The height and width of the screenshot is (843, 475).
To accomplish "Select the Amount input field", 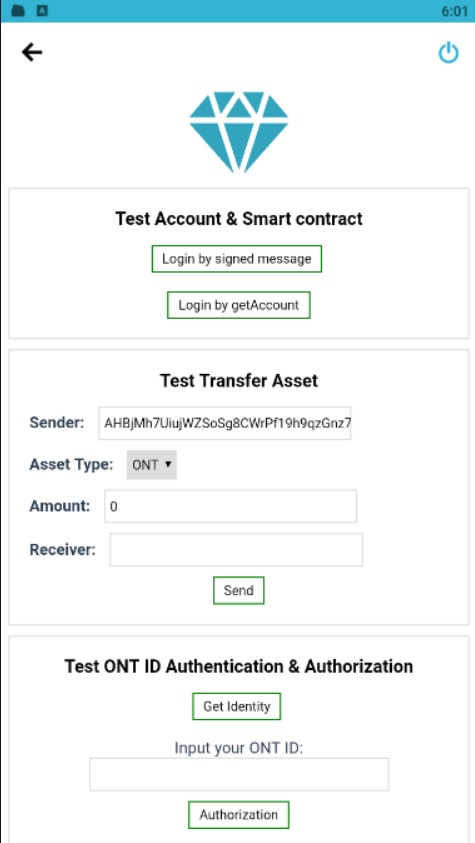I will pos(231,506).
